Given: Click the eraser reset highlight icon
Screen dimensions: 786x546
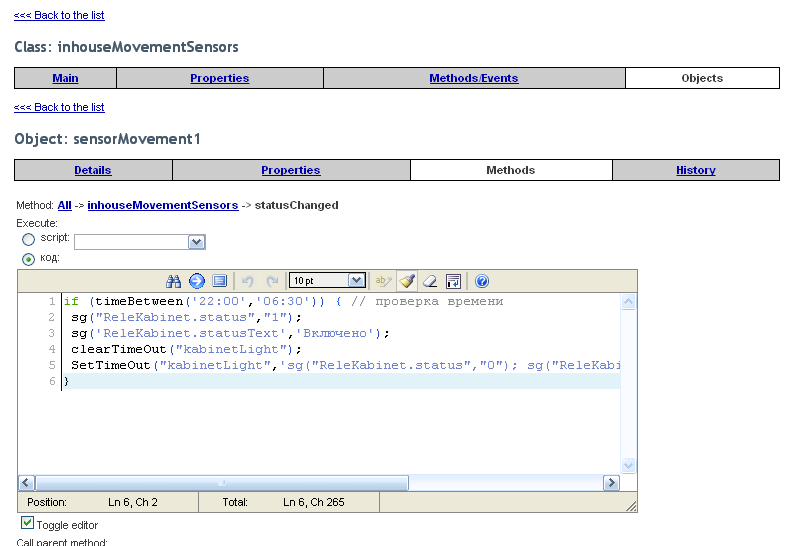Looking at the screenshot, I should click(x=430, y=281).
